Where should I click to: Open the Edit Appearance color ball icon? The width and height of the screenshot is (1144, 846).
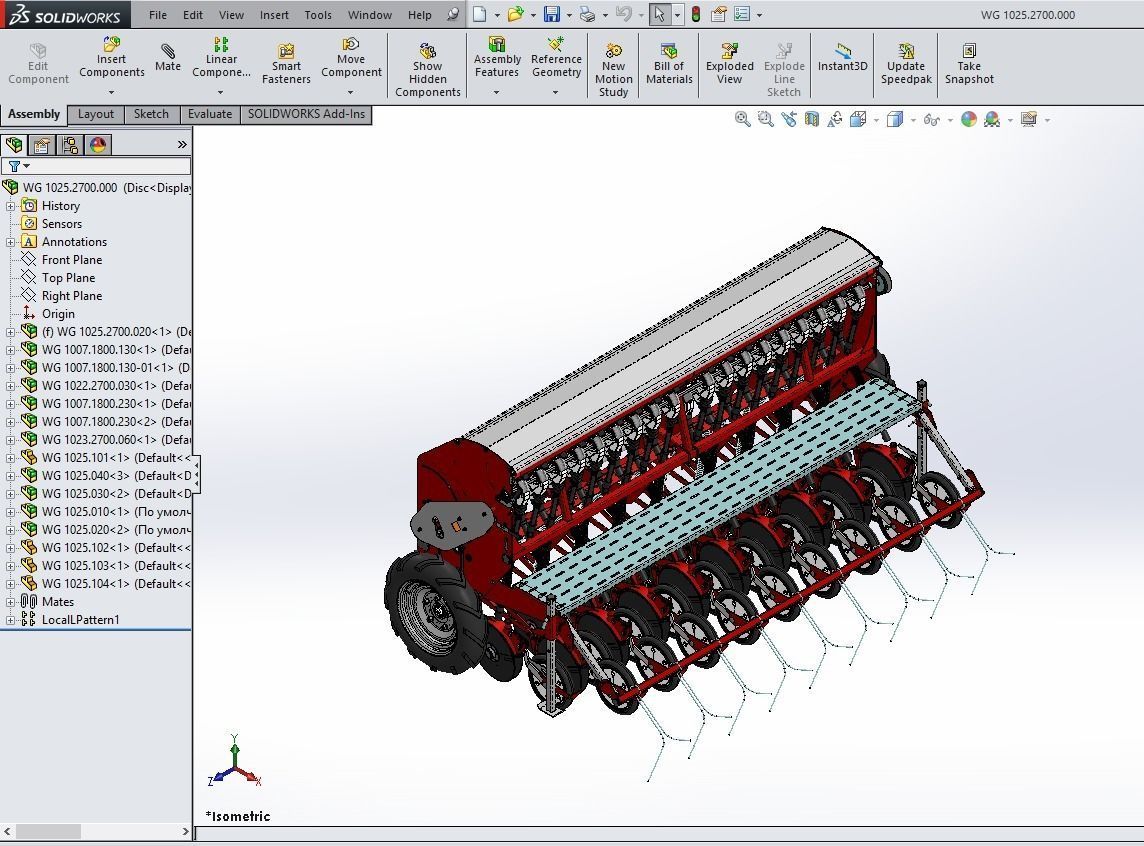[x=969, y=119]
